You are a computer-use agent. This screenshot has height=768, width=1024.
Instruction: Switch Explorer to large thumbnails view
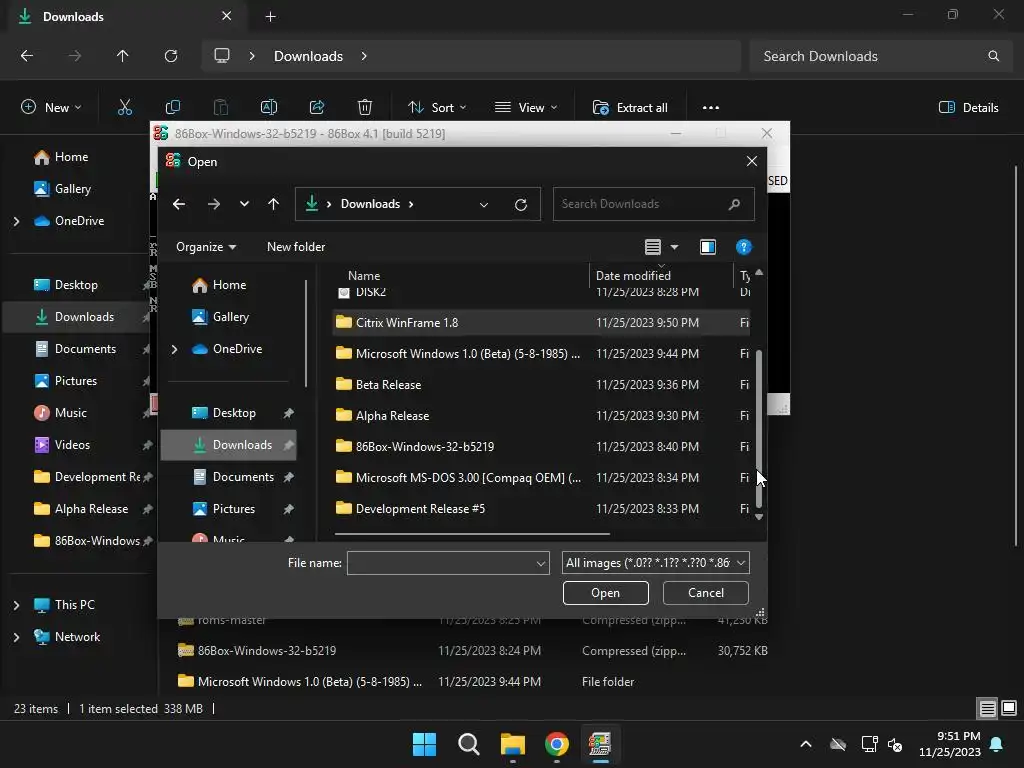[x=1009, y=708]
